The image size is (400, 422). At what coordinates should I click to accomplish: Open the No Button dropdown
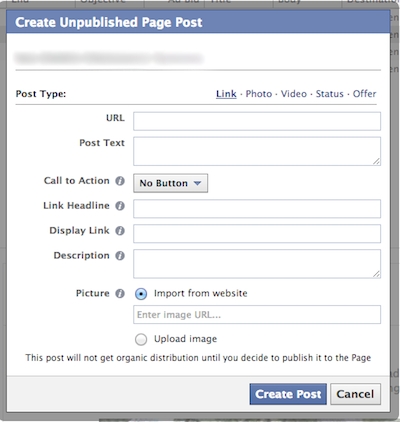(170, 183)
